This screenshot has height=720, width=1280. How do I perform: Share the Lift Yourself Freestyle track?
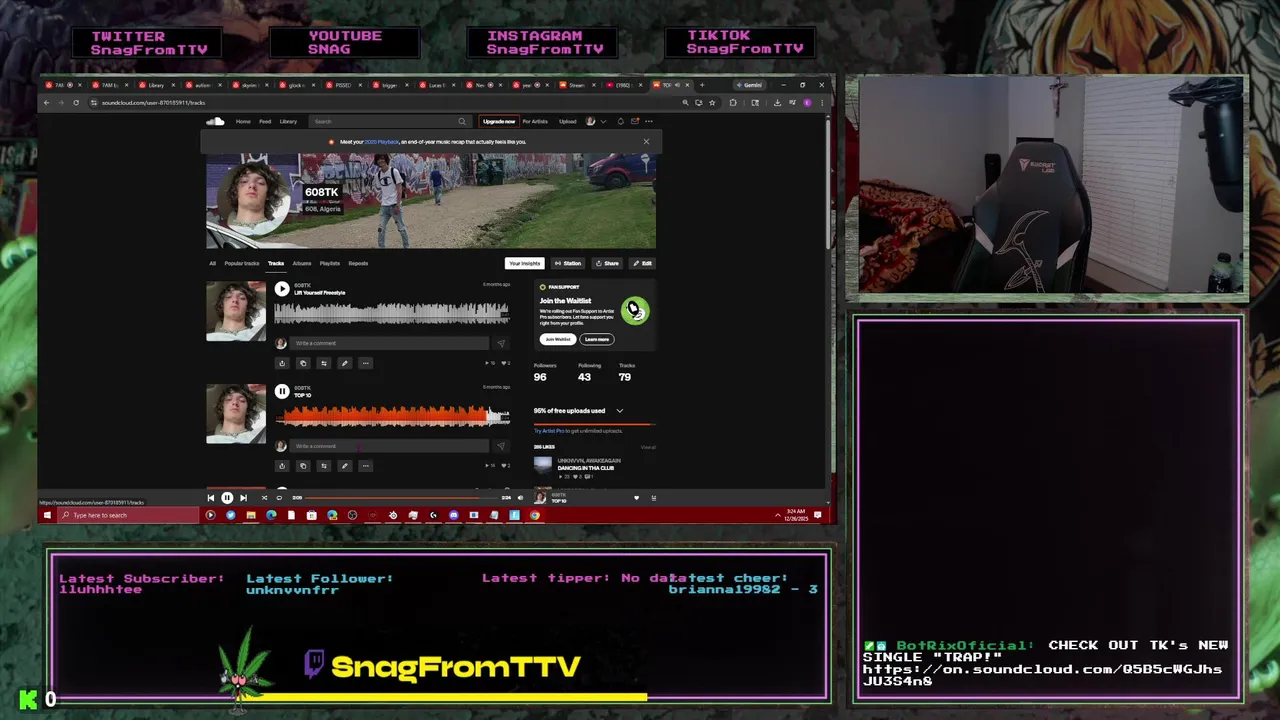point(282,363)
